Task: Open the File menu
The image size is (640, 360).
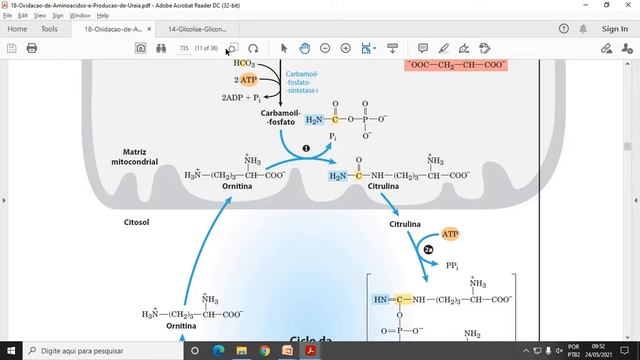Action: click(7, 16)
